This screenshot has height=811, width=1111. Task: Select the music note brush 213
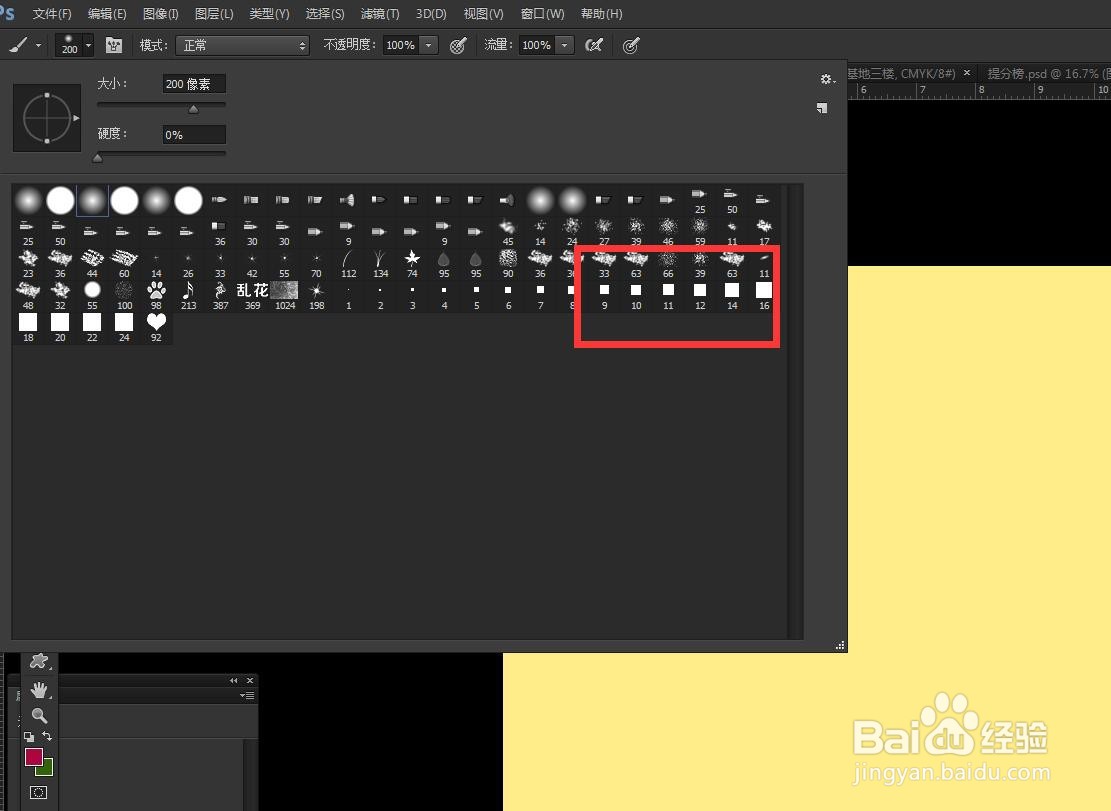coord(188,295)
